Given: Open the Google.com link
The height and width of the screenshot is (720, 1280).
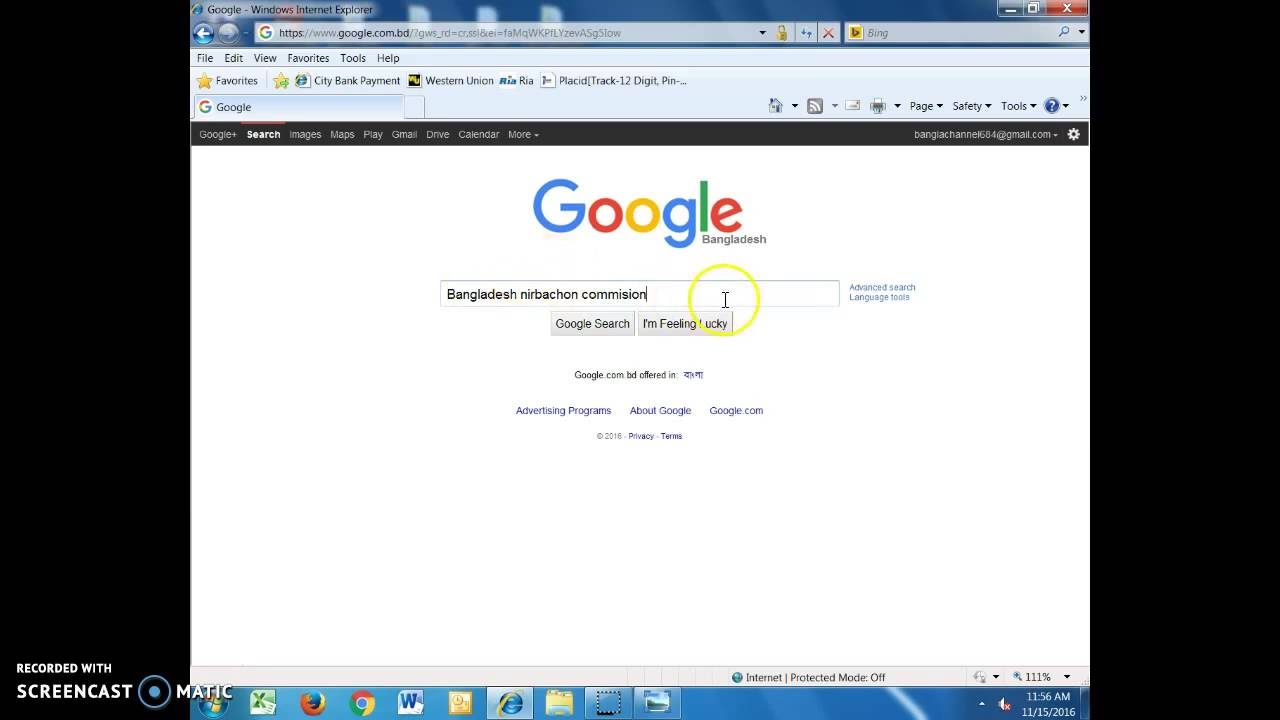Looking at the screenshot, I should pos(736,410).
